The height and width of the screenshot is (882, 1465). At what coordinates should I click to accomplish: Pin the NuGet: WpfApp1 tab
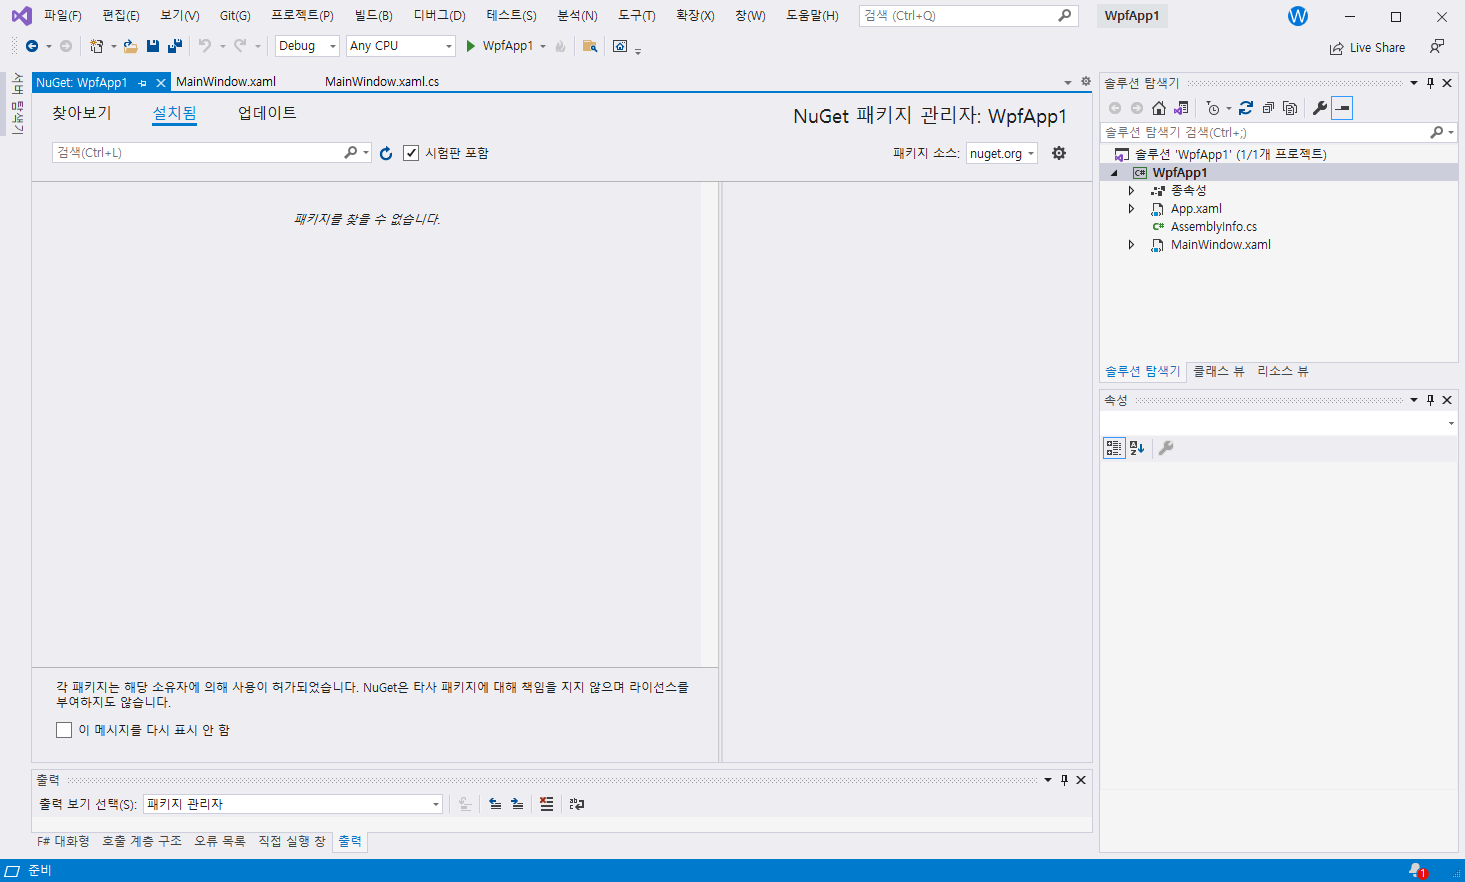(x=143, y=83)
